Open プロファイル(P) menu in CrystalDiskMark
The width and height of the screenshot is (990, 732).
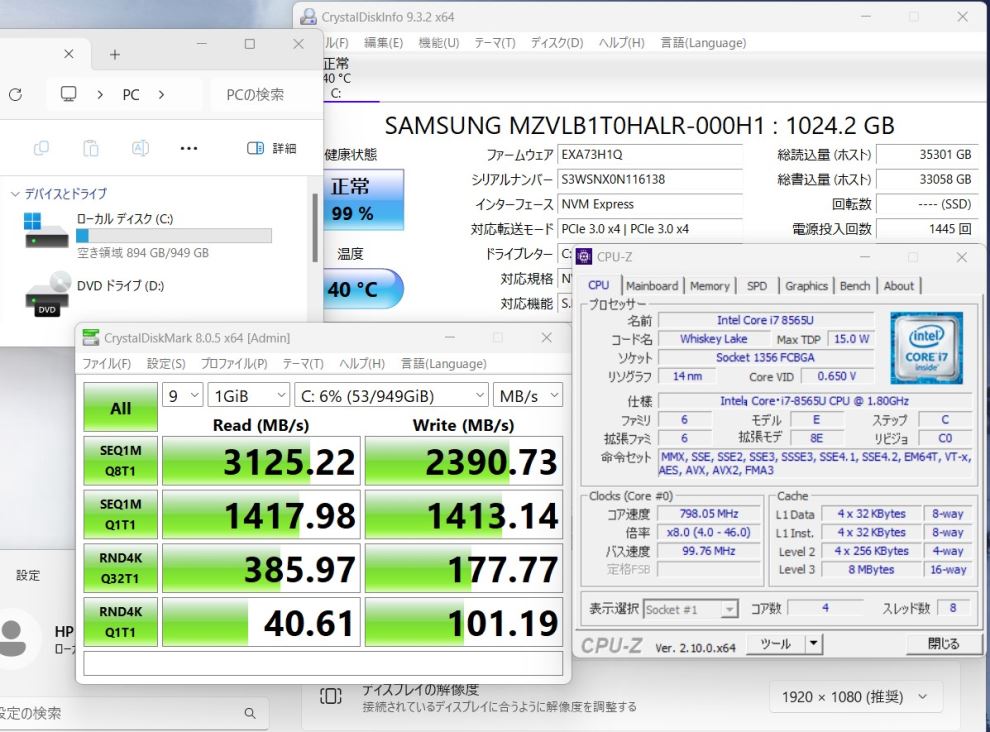pyautogui.click(x=234, y=364)
